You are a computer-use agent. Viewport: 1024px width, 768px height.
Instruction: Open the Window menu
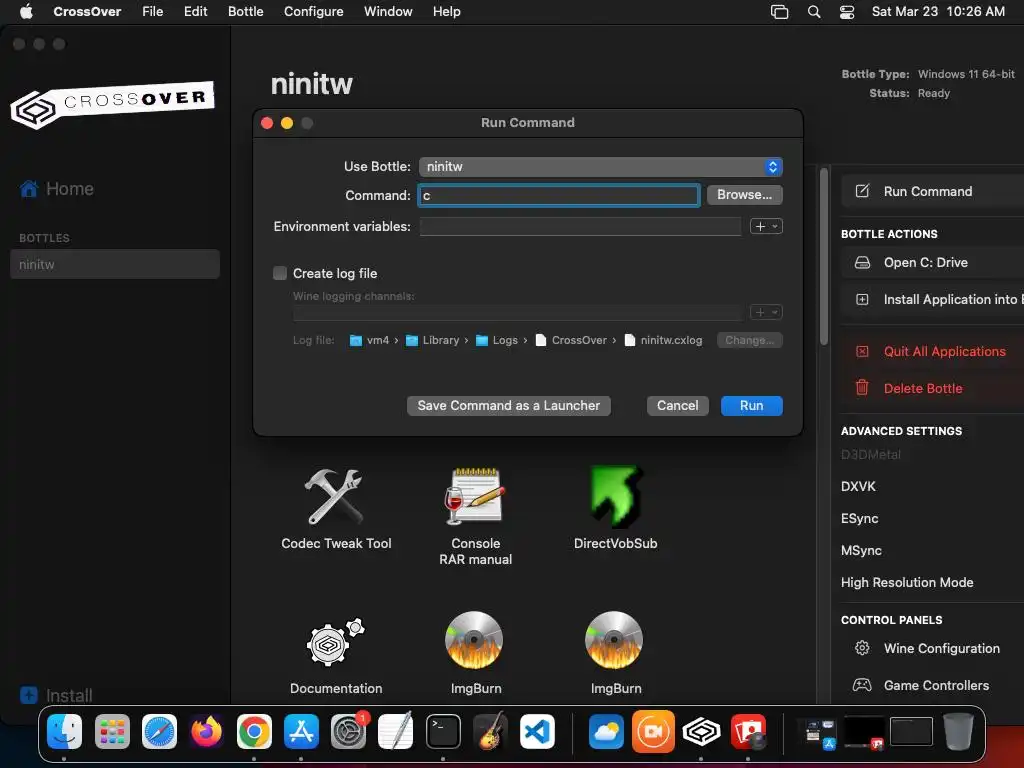click(388, 11)
